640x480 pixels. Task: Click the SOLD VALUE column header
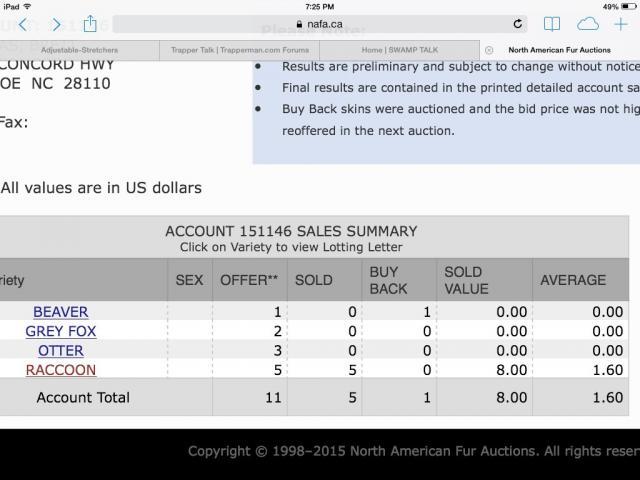point(466,280)
